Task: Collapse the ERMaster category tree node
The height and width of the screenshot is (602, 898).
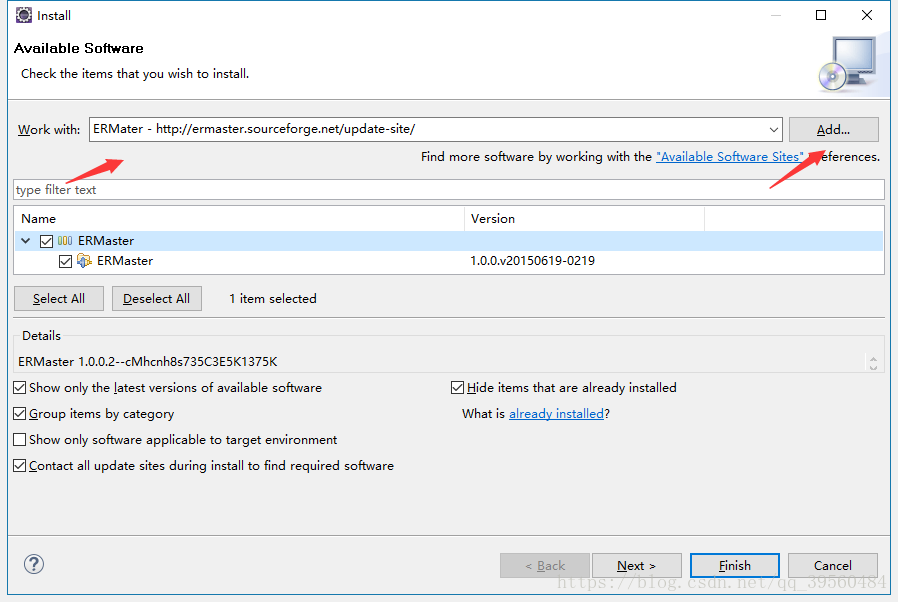Action: (26, 241)
